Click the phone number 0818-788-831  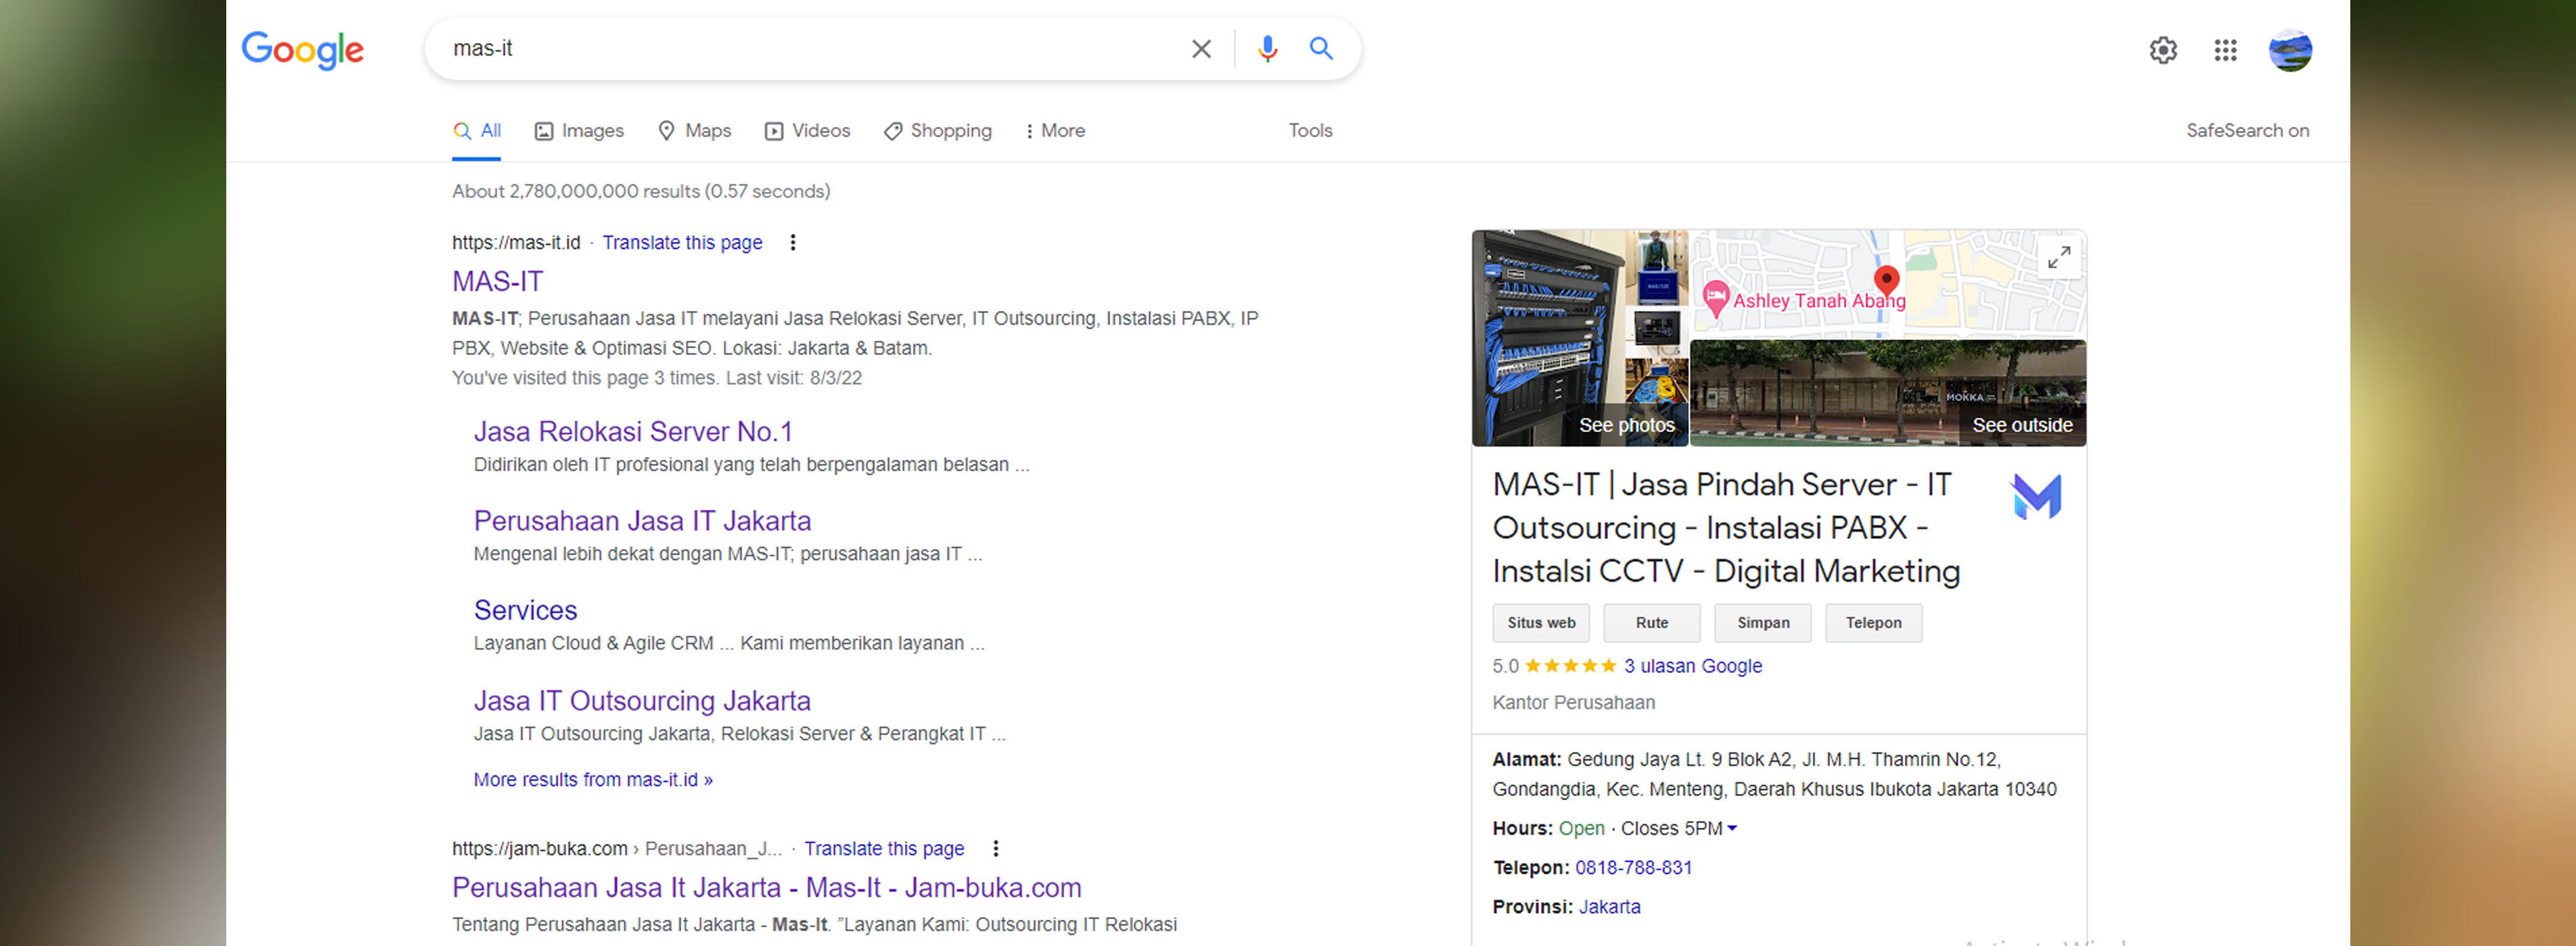[1633, 868]
